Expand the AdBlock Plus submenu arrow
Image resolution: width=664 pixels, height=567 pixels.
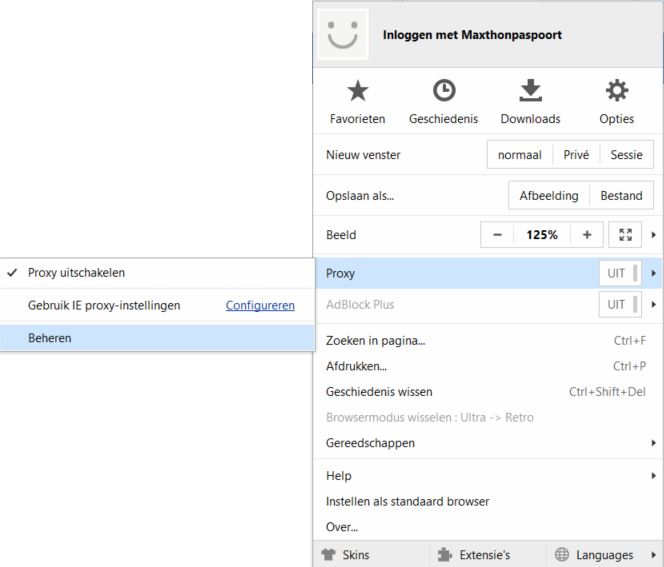pyautogui.click(x=653, y=304)
